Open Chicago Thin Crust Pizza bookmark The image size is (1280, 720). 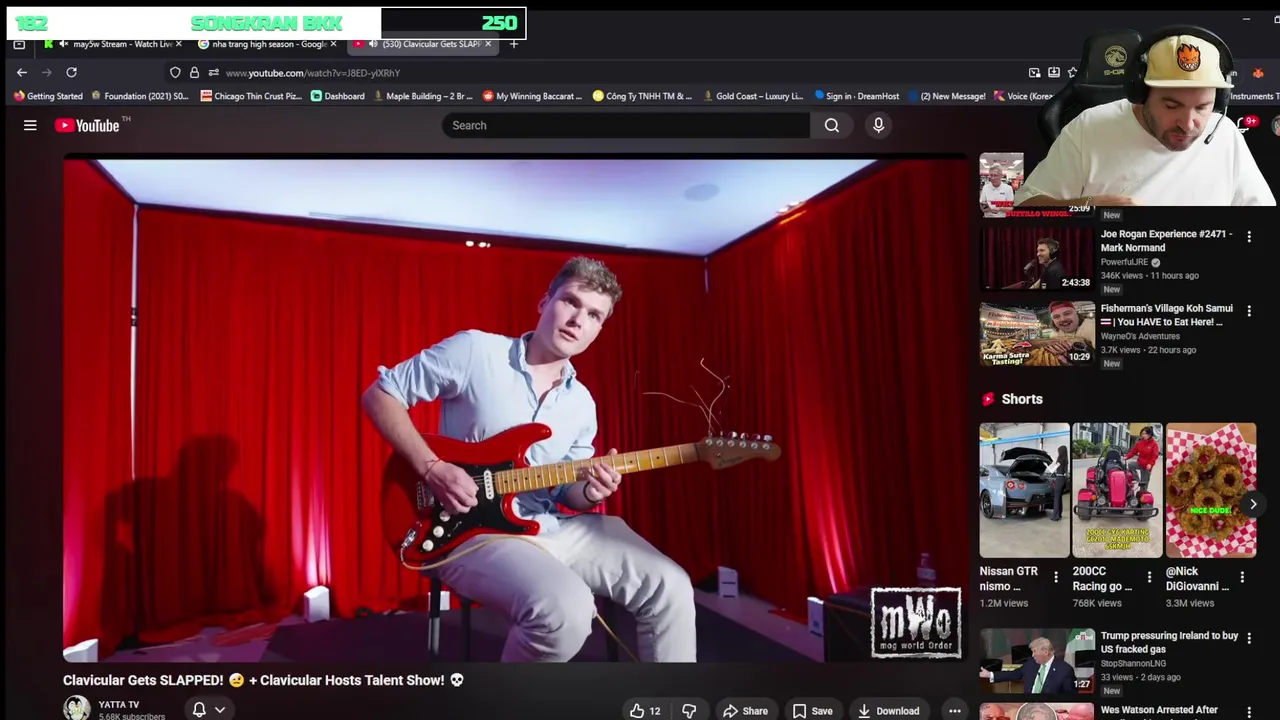click(x=250, y=96)
